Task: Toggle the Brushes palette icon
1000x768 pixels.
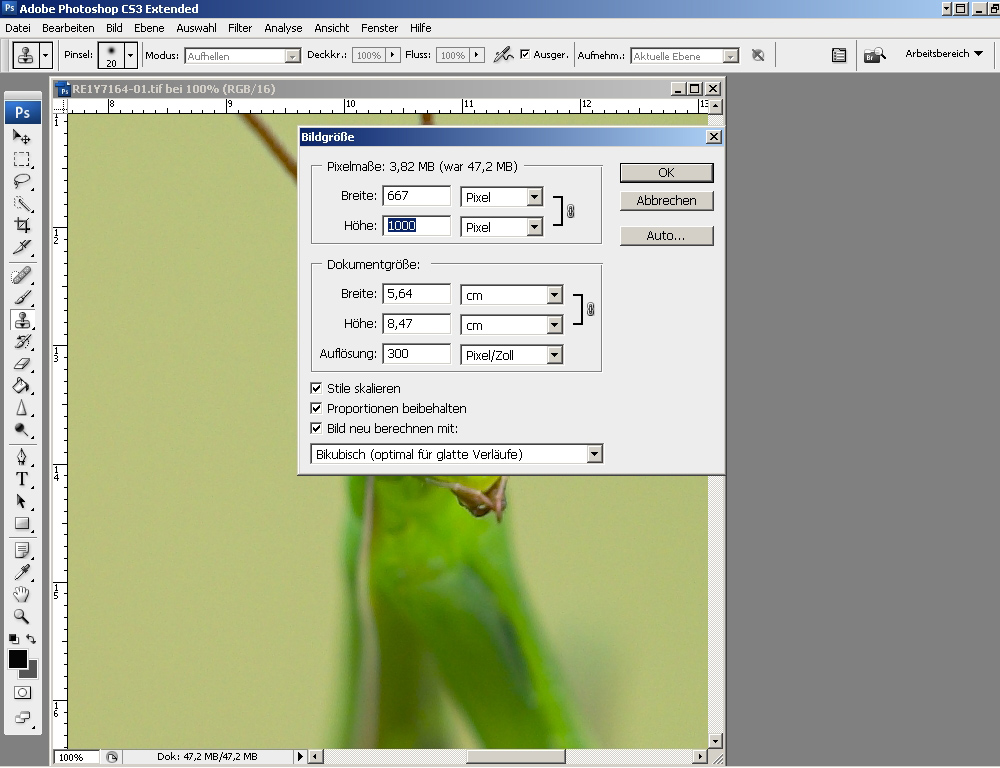Action: [x=839, y=55]
